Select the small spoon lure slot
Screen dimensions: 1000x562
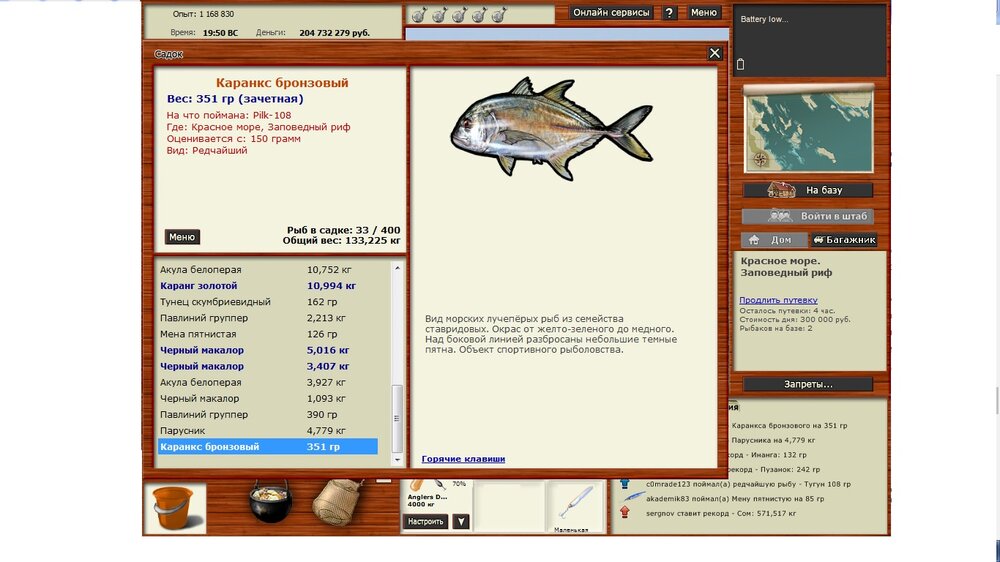pos(576,506)
